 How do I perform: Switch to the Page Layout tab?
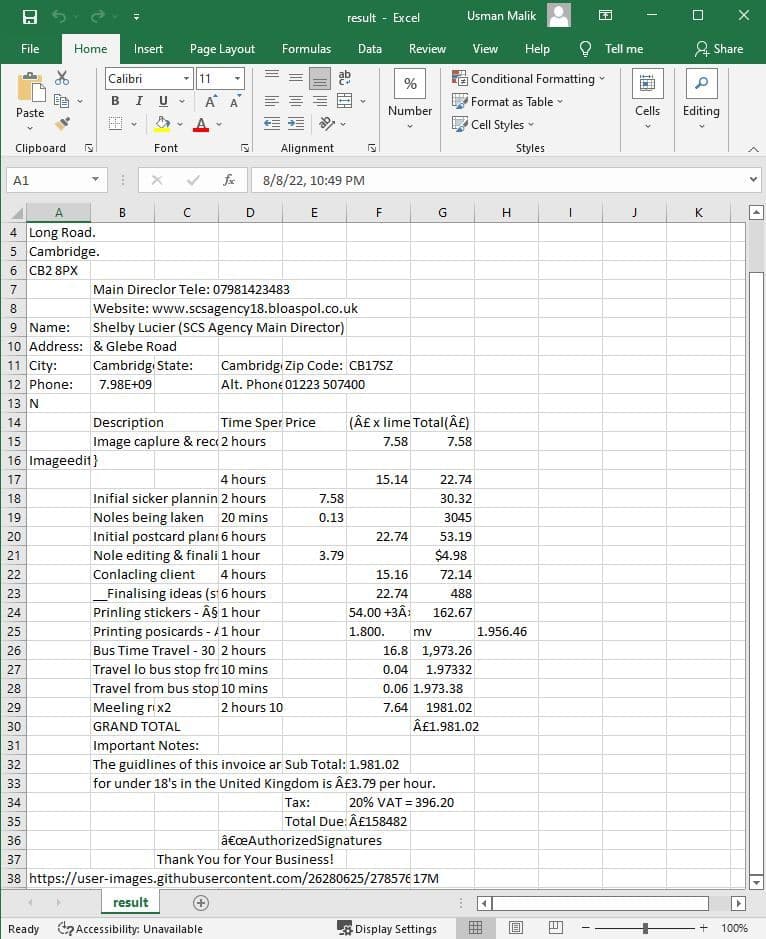[x=222, y=49]
